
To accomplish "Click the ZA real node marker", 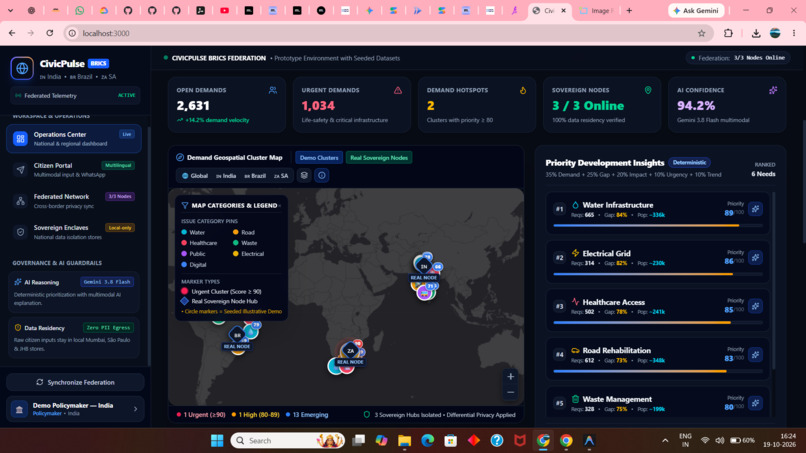I will (350, 351).
